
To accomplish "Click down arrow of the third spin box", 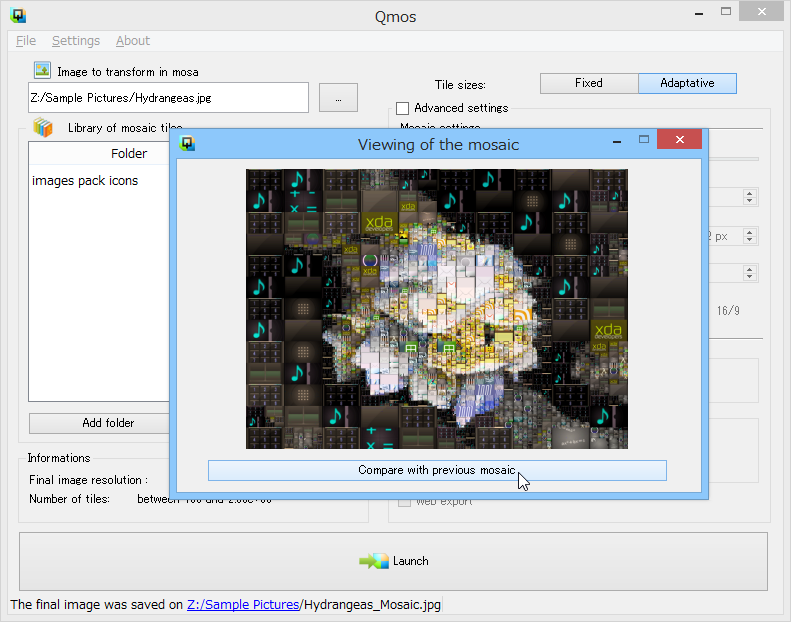I will 750,277.
